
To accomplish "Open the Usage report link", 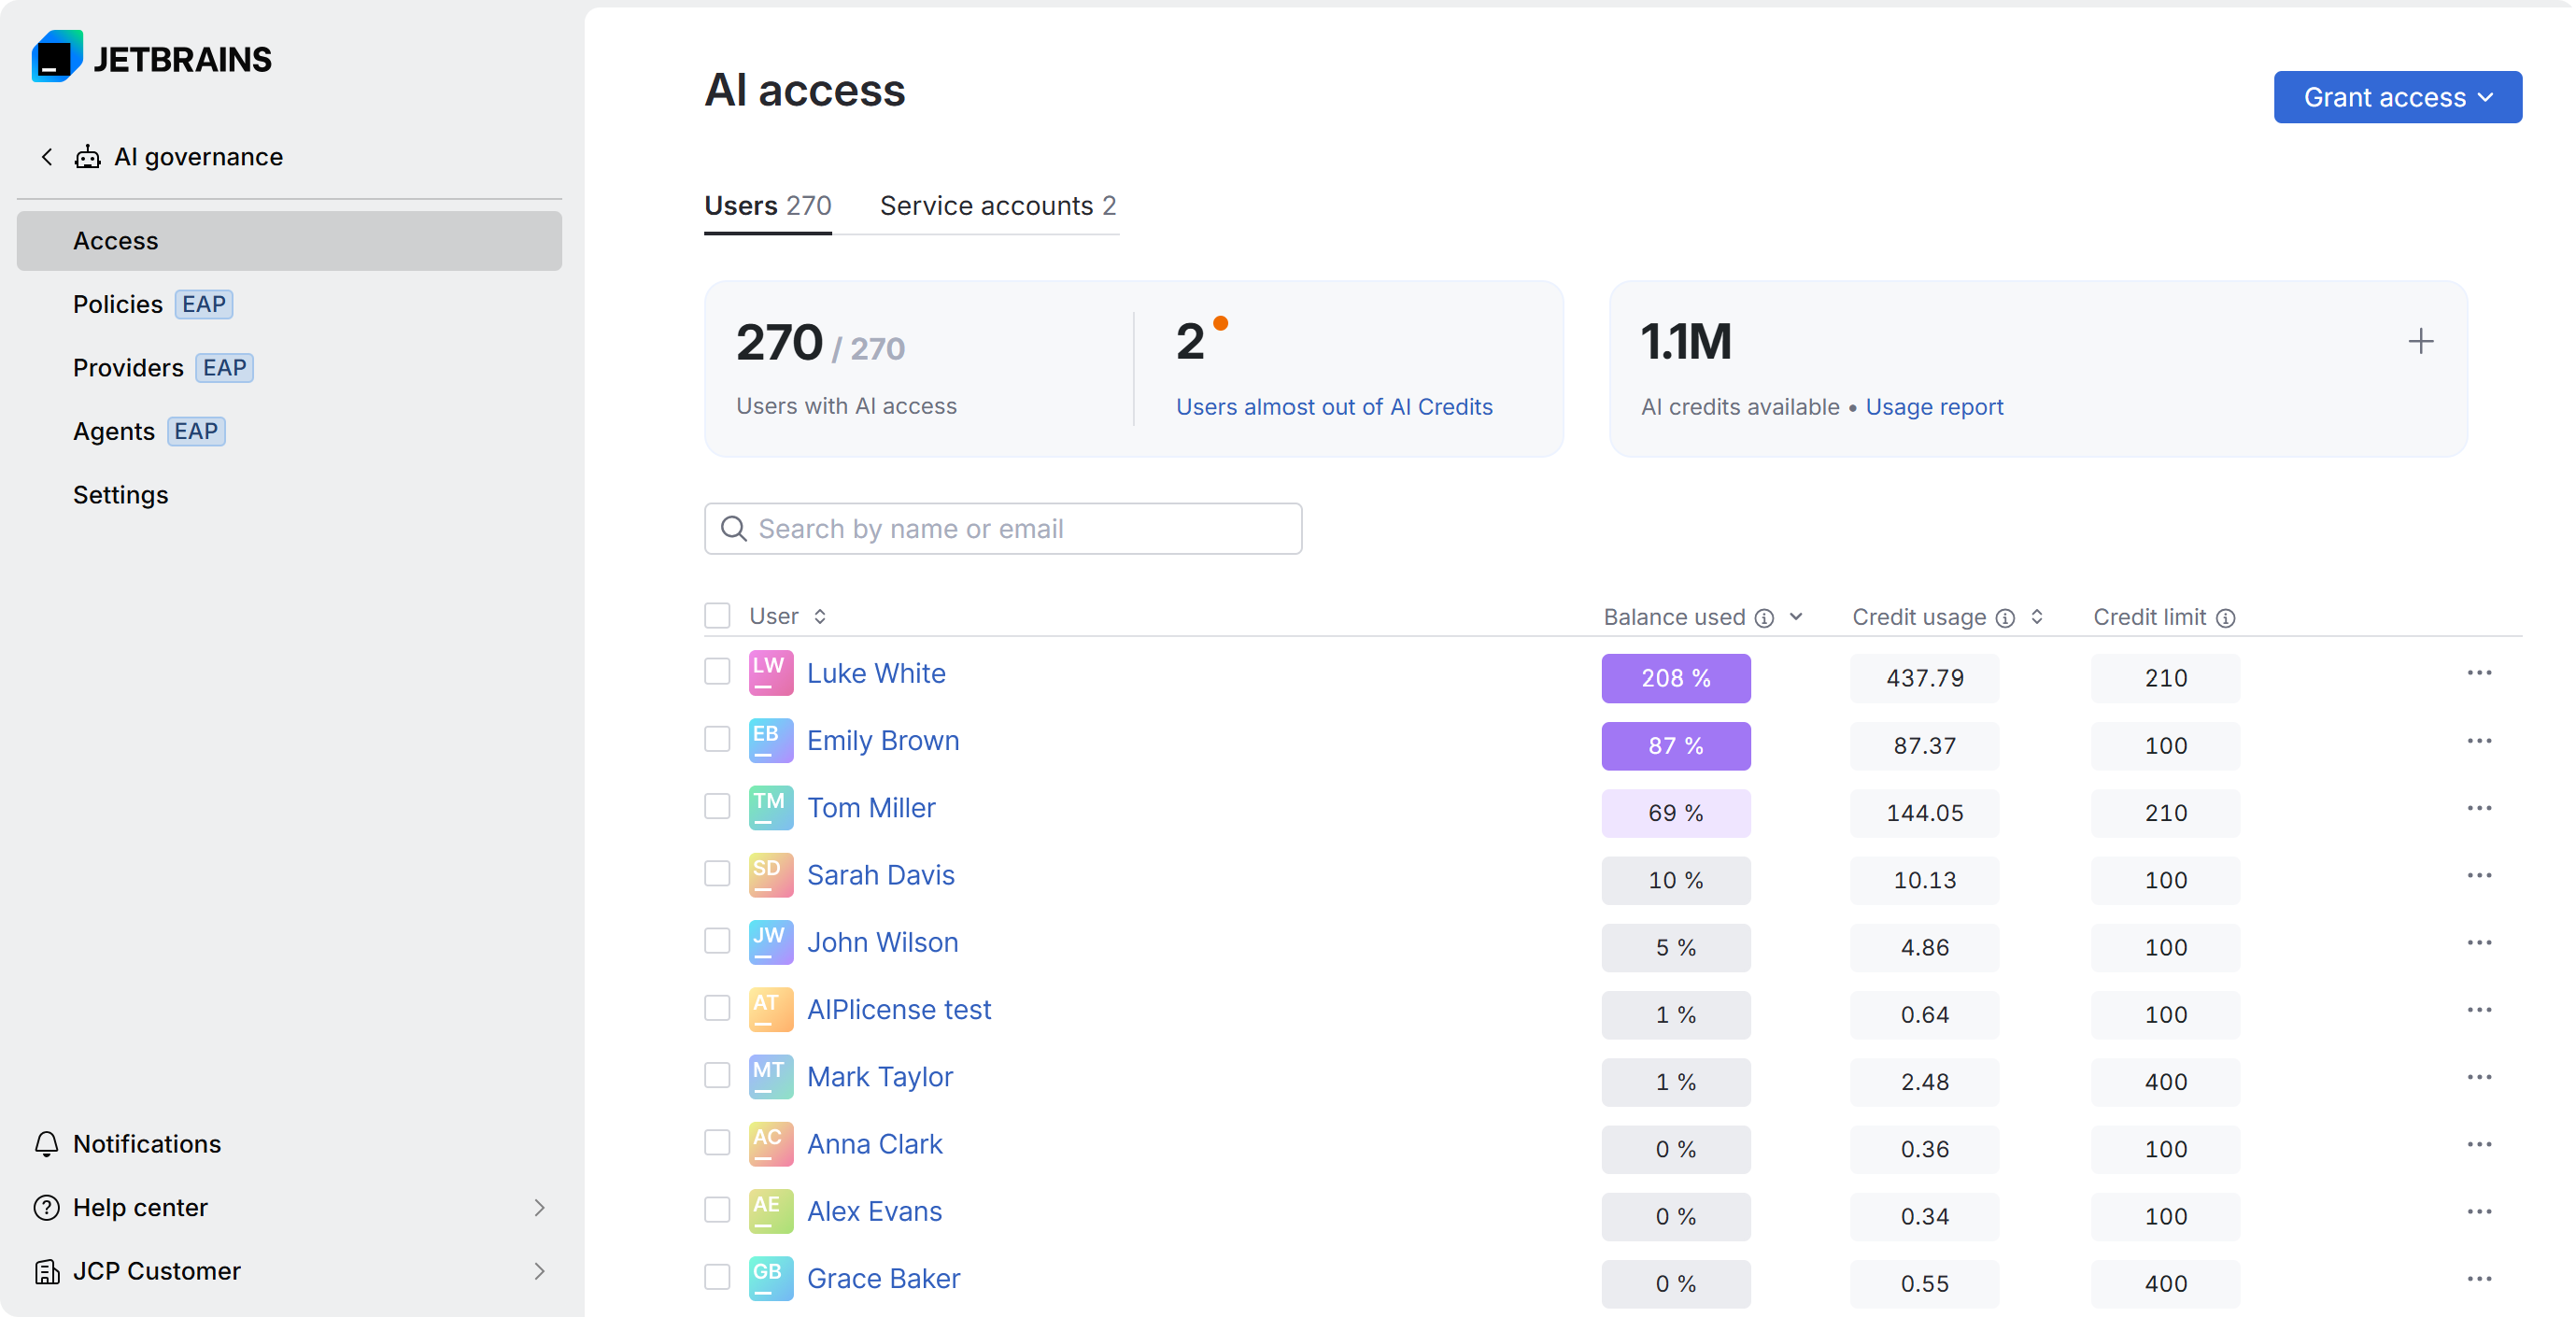I will (1934, 407).
